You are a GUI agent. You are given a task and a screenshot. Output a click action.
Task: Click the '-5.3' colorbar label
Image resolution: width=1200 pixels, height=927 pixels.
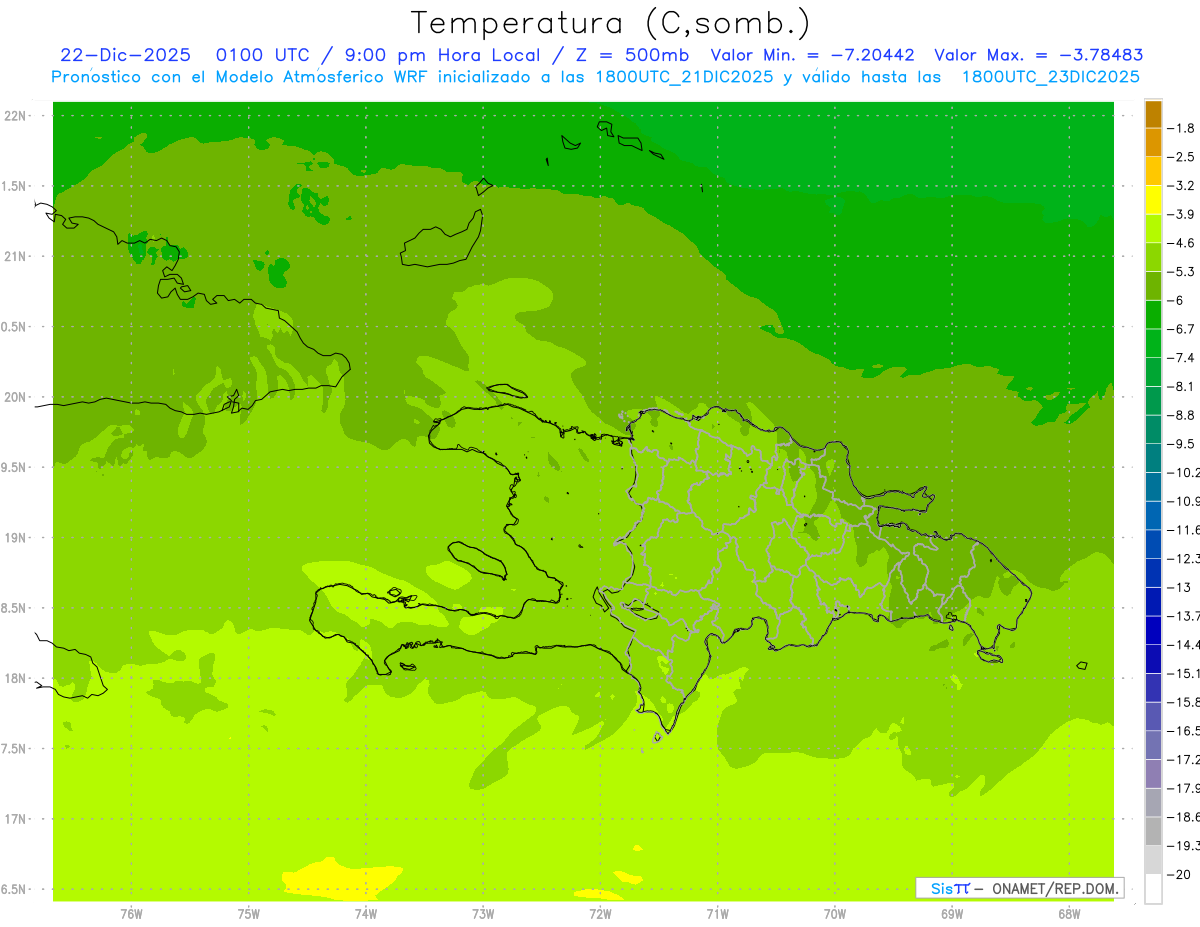point(1181,271)
